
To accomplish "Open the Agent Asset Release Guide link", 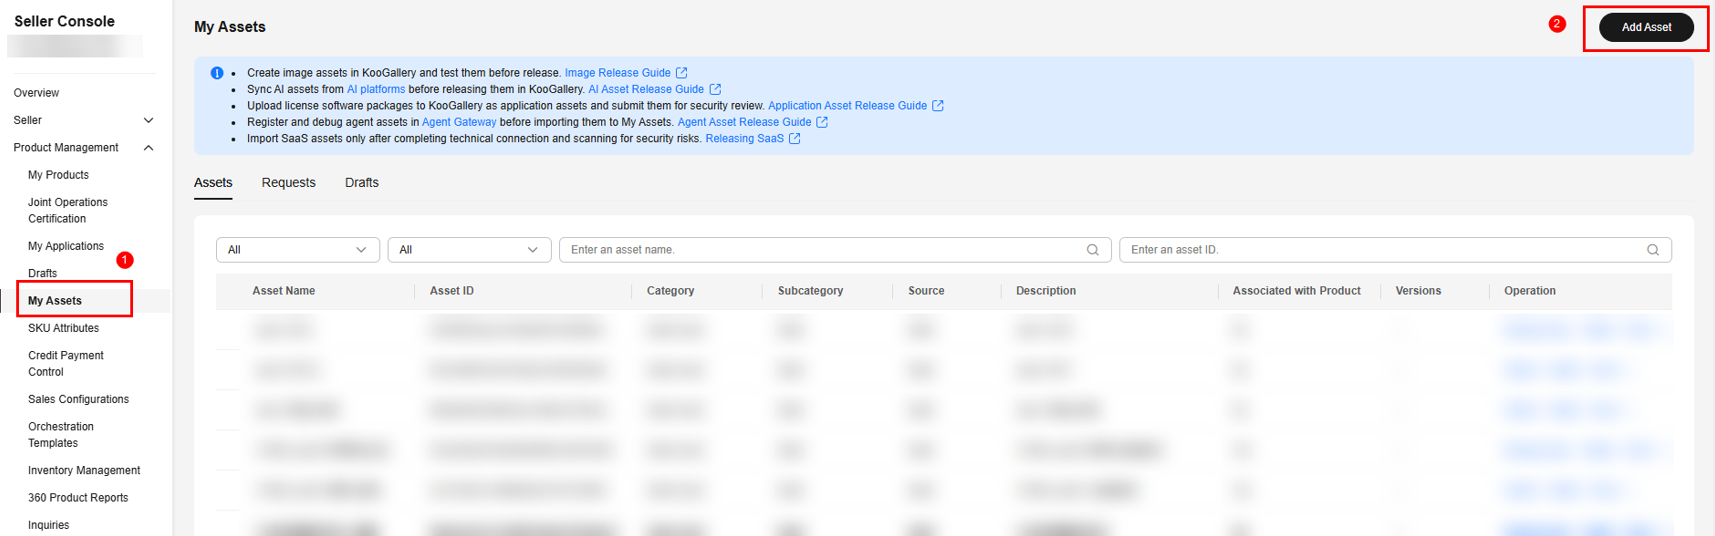I will point(744,122).
